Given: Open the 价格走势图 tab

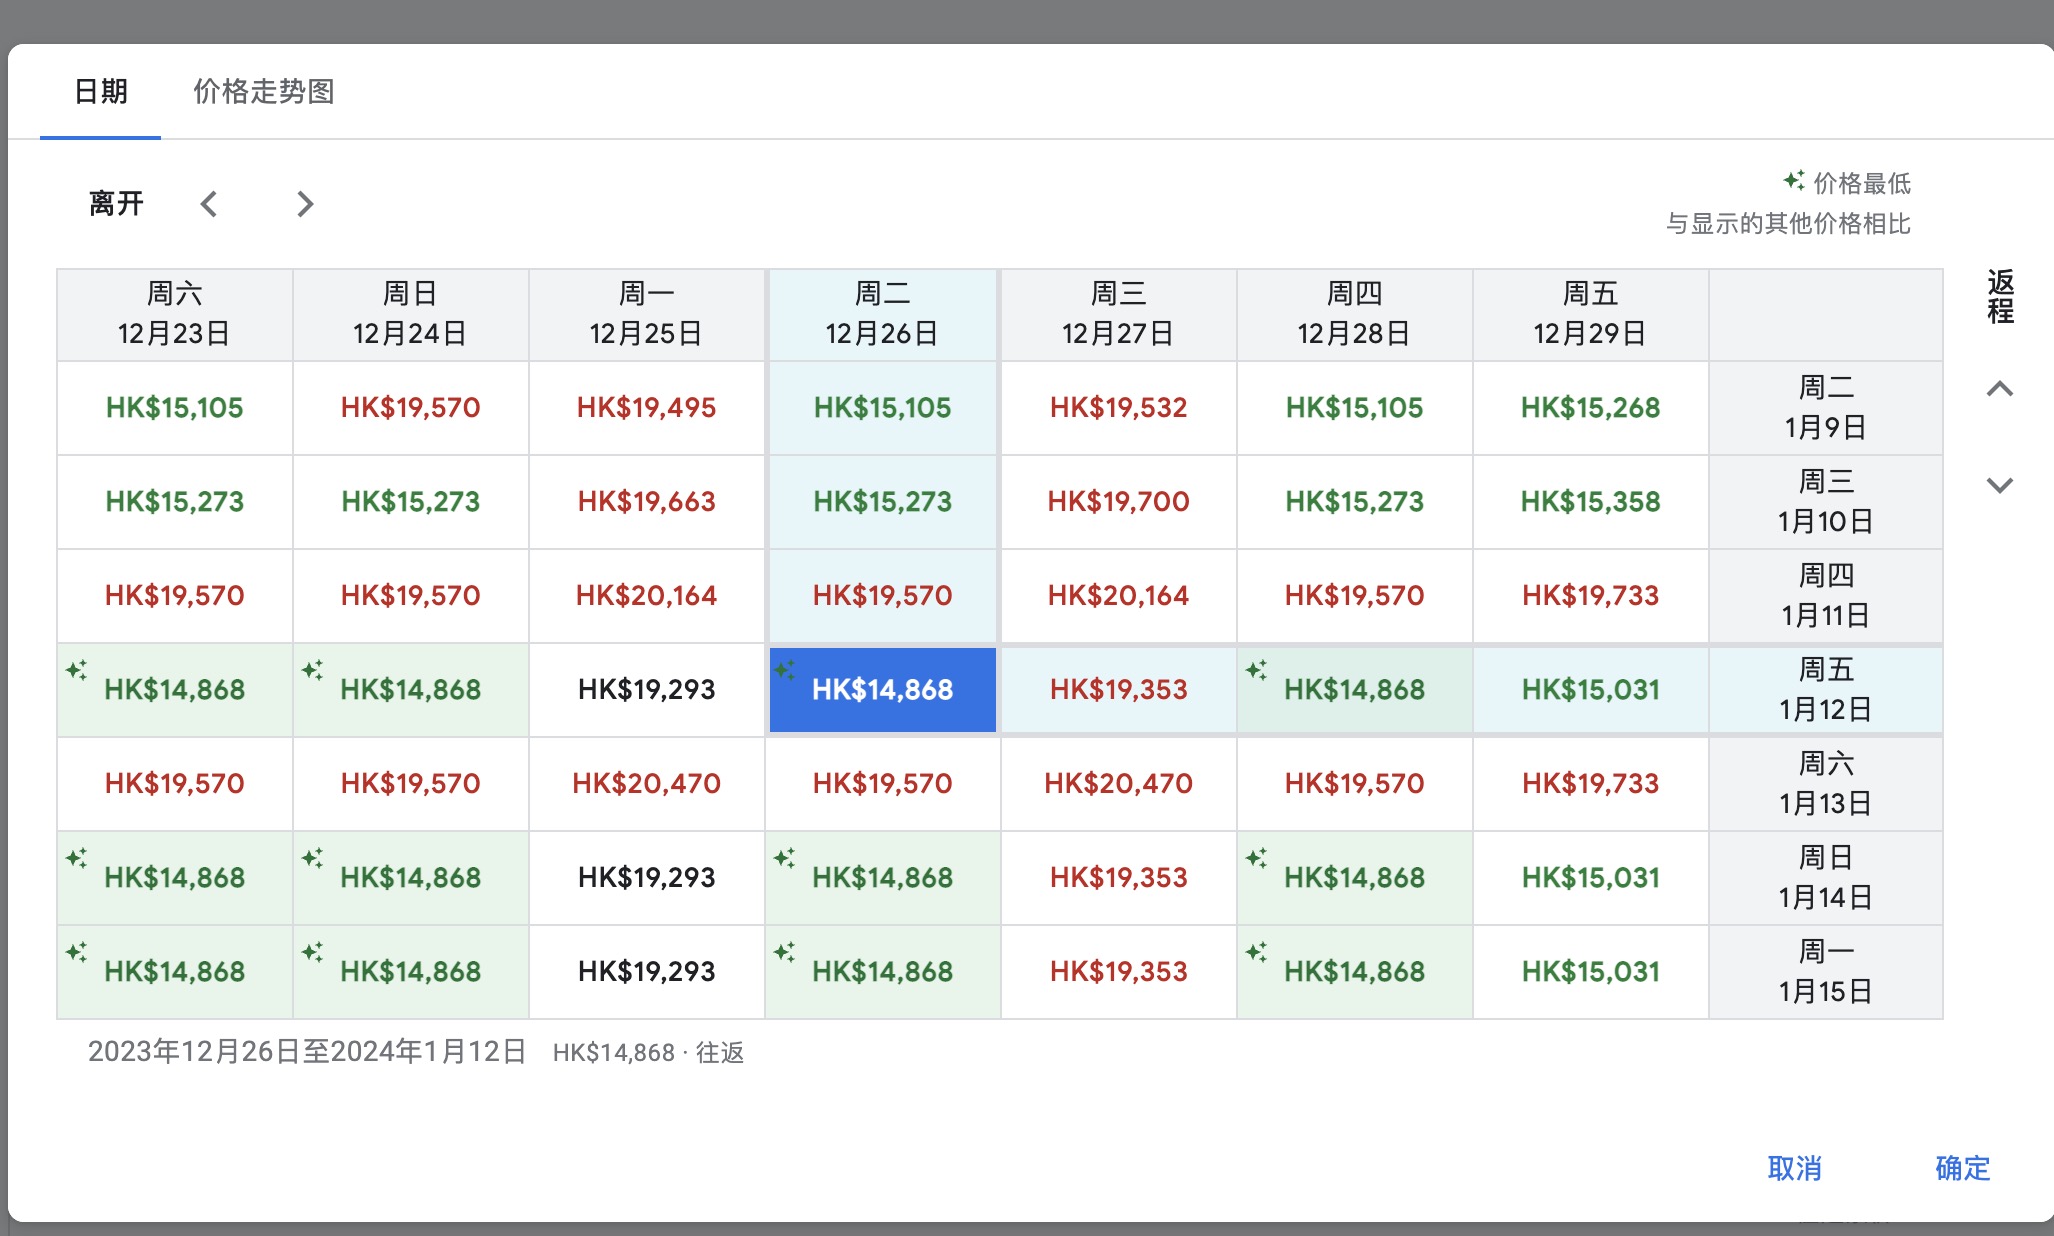Looking at the screenshot, I should 264,92.
